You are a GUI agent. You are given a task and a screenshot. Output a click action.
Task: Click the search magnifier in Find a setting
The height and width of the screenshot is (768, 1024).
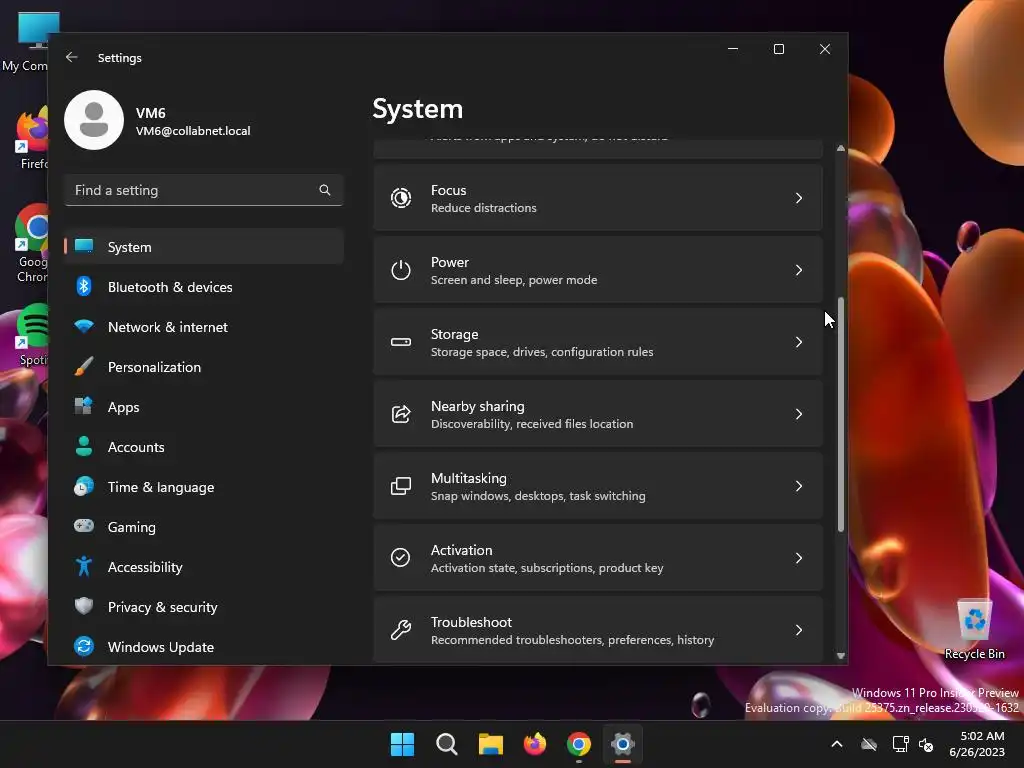[325, 190]
